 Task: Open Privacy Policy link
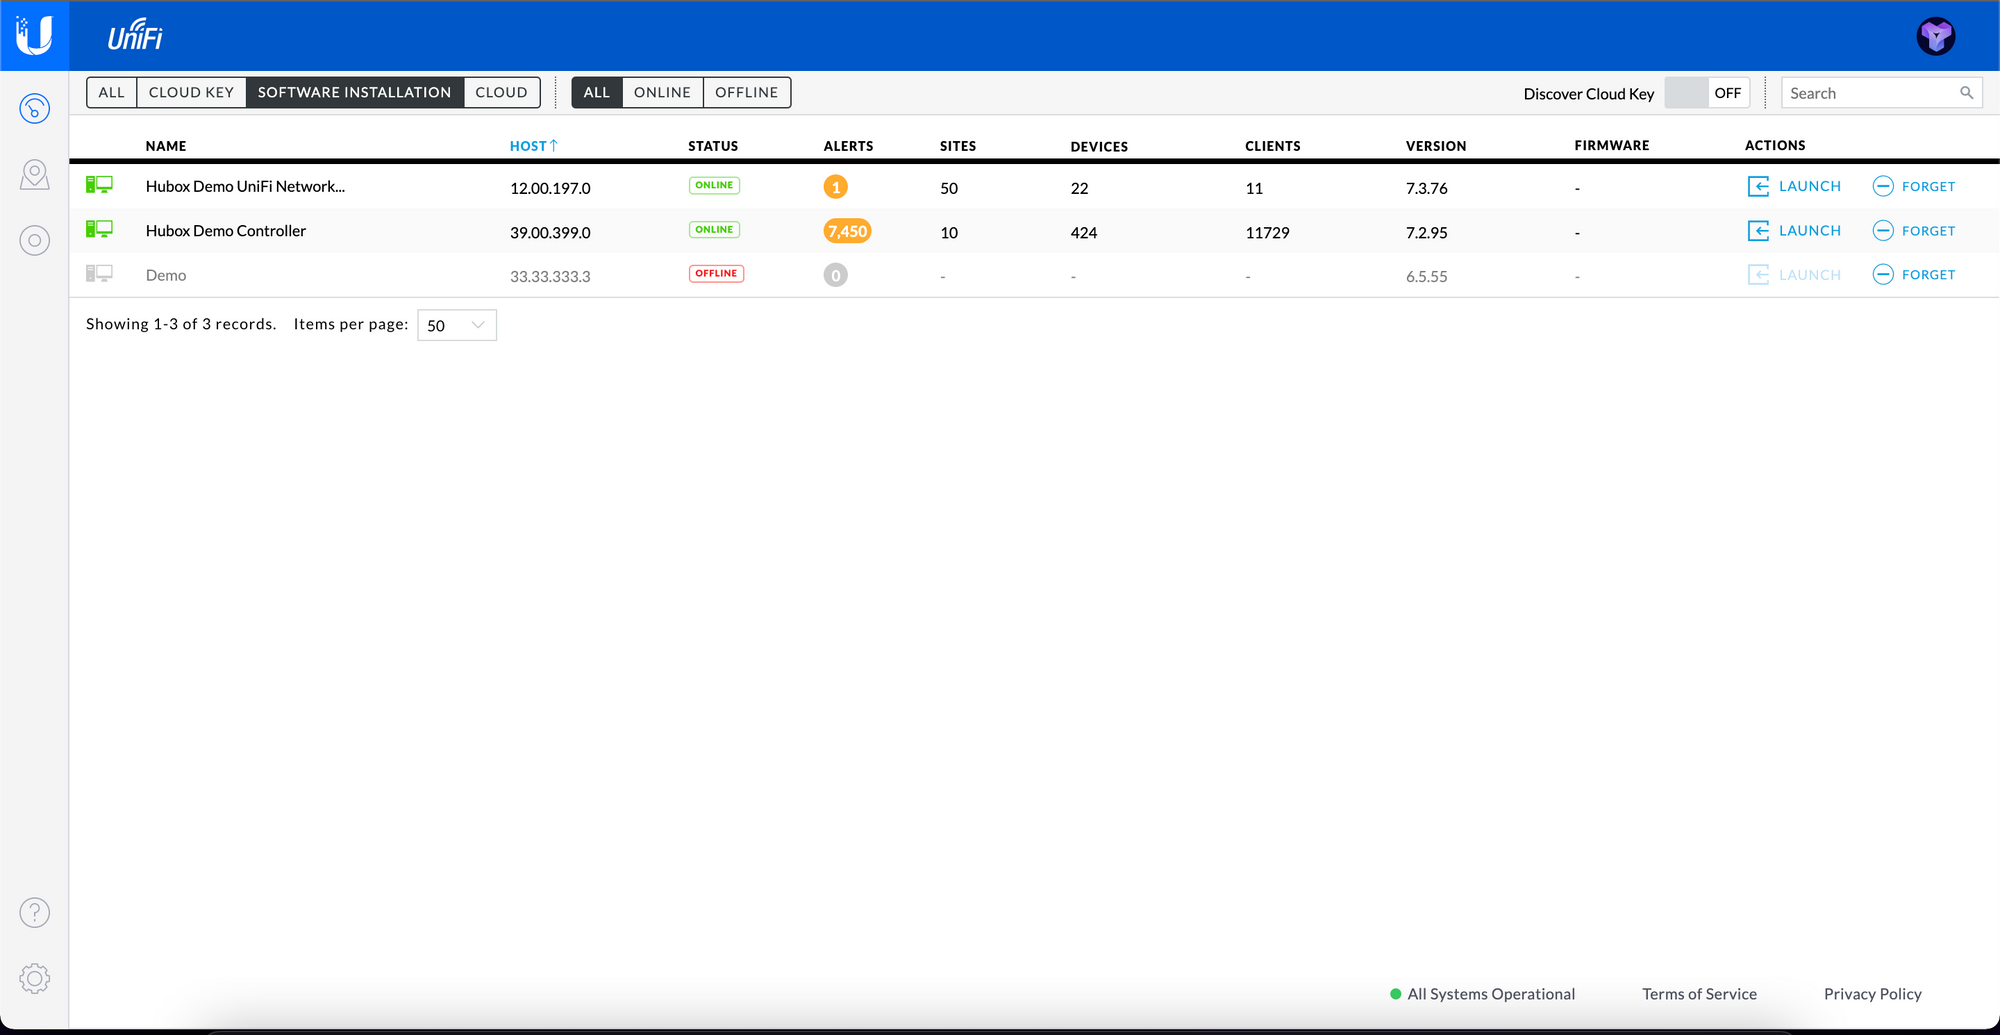pyautogui.click(x=1872, y=994)
